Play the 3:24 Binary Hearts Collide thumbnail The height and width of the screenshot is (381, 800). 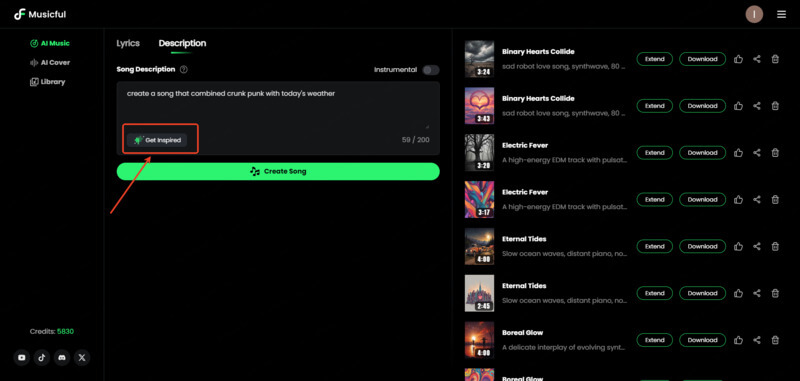click(479, 59)
